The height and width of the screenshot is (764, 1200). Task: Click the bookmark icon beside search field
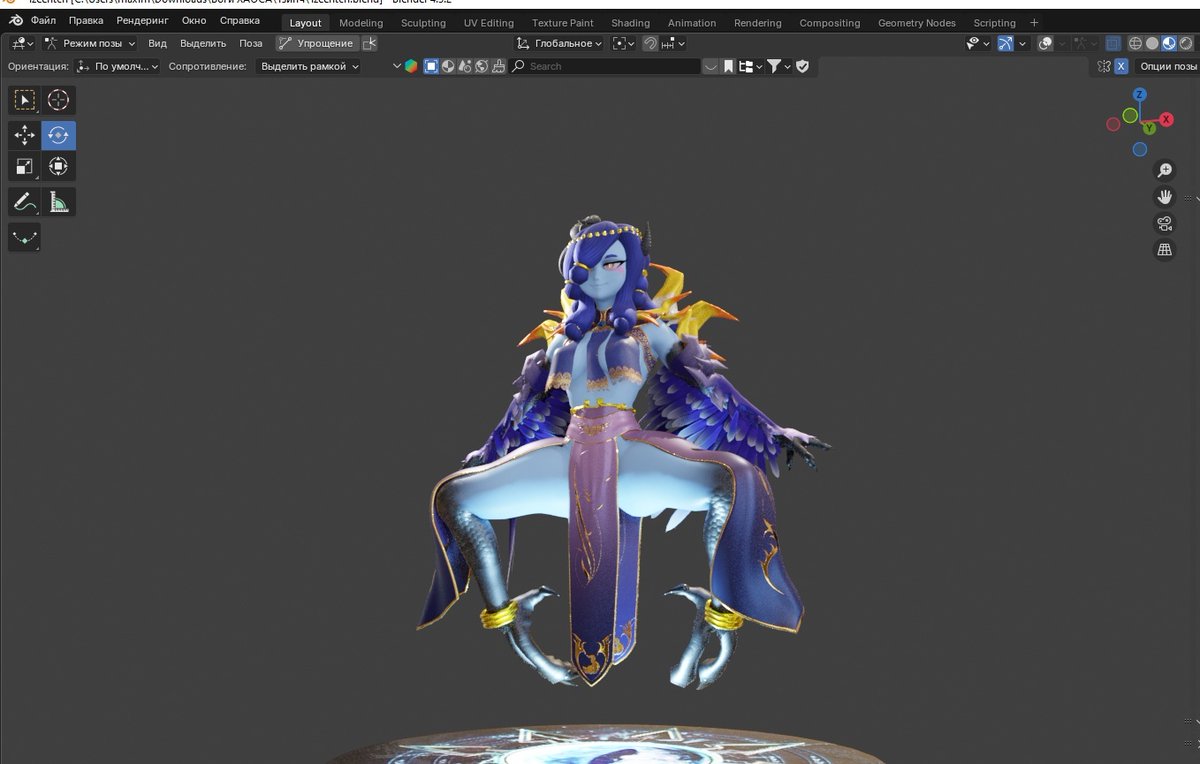pyautogui.click(x=728, y=66)
